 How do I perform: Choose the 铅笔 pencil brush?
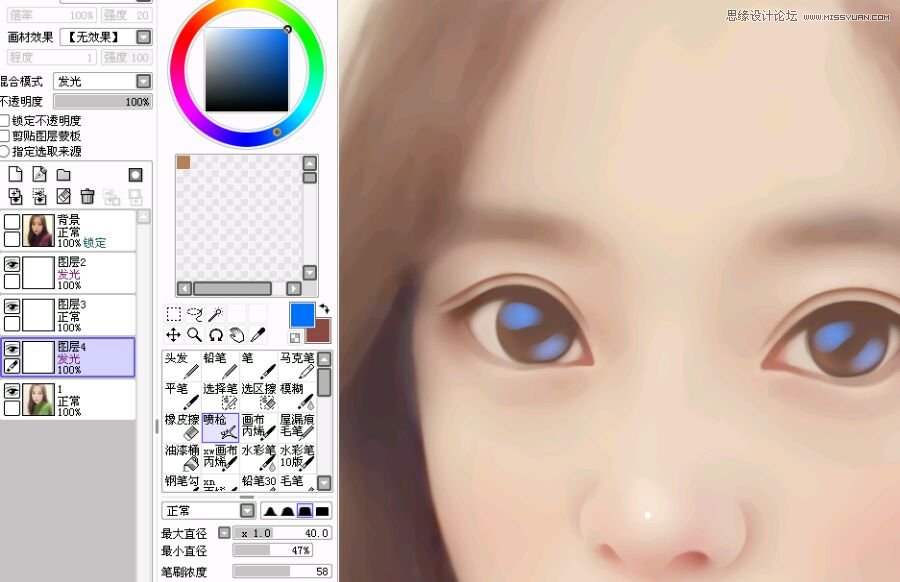tap(220, 365)
